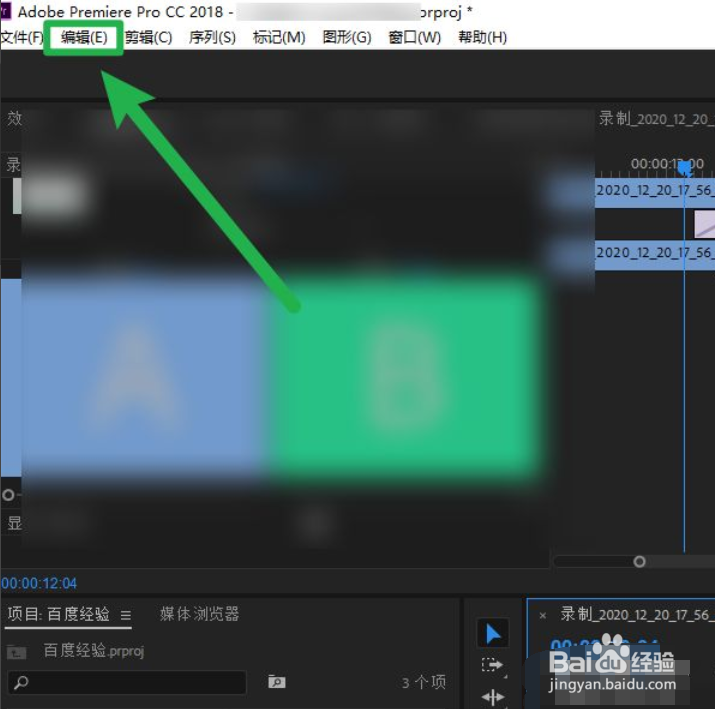Click the zoom scrollbar handle under the mini timeline
This screenshot has height=709, width=715.
[x=639, y=561]
